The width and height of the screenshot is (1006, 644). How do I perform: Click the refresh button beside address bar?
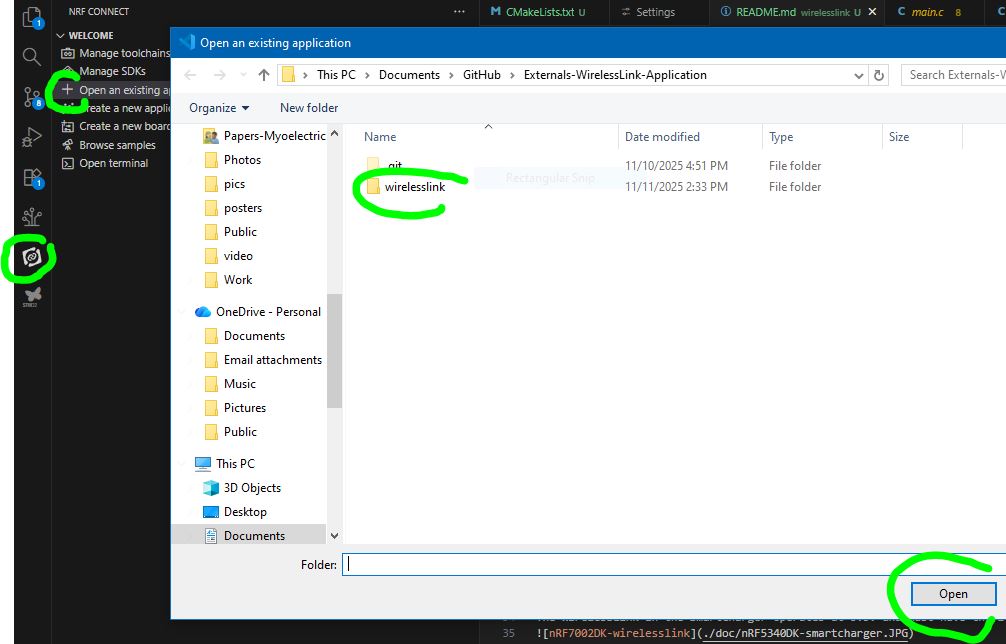point(879,75)
